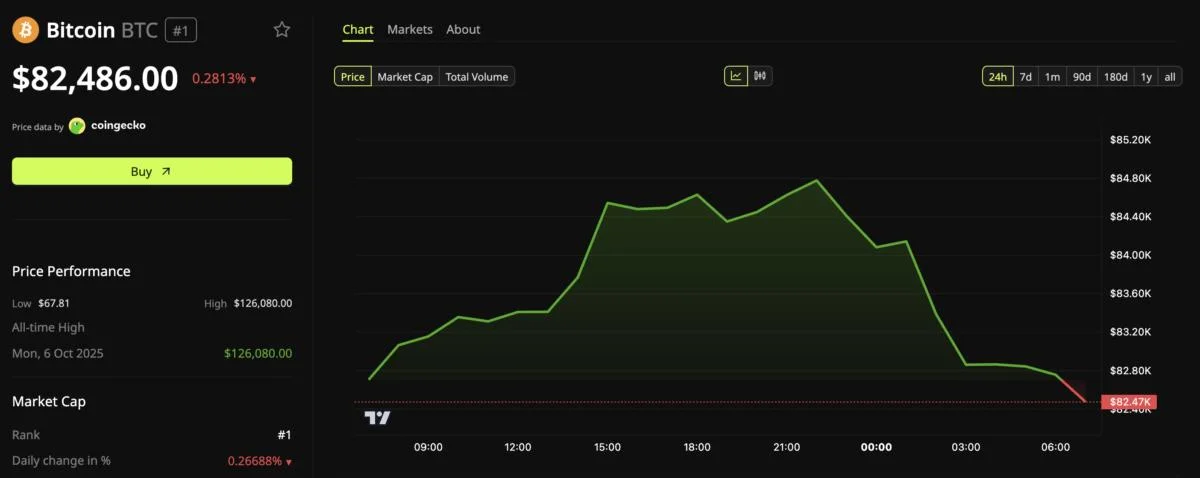Click the TradingView logo on chart
This screenshot has width=1200, height=478.
pyautogui.click(x=377, y=417)
